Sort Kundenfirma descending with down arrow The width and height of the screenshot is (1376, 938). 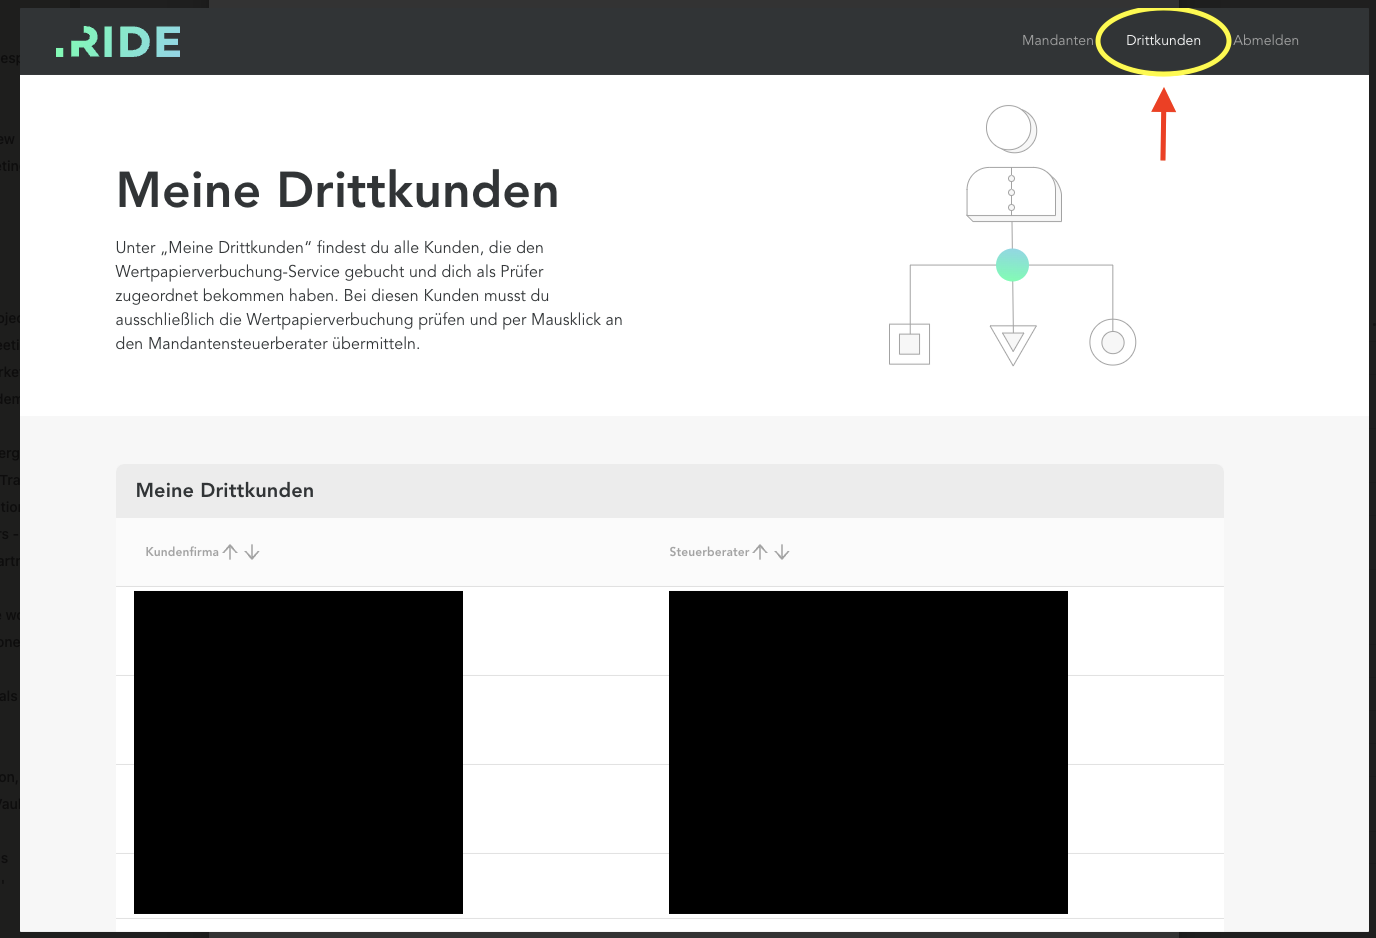(x=252, y=552)
